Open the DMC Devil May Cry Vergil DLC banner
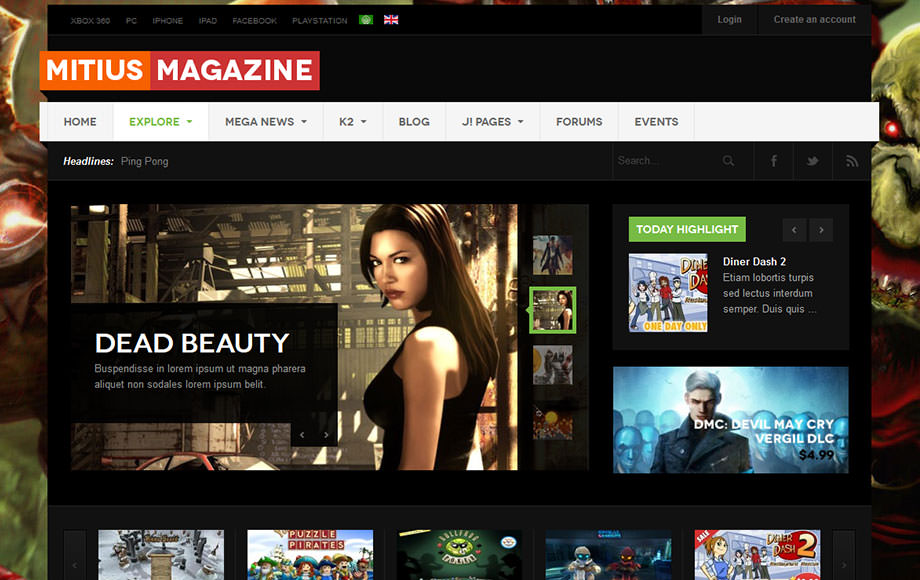 tap(730, 420)
